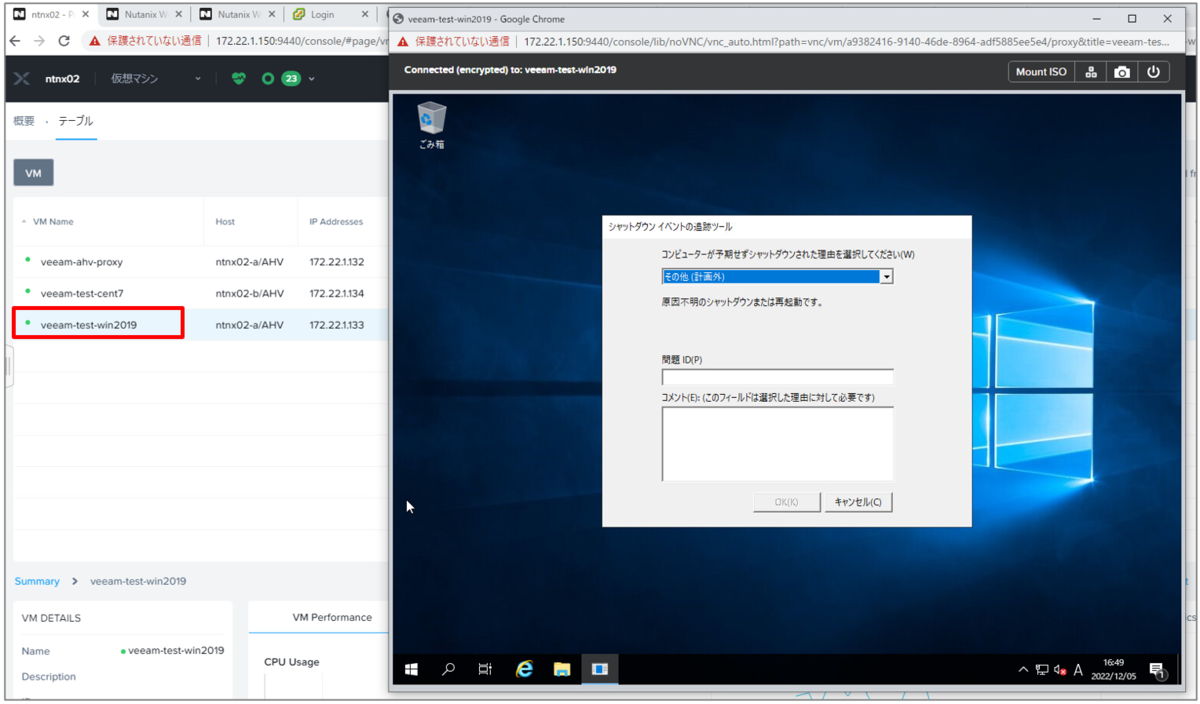The image size is (1200, 704).
Task: Switch to the ntnx02 browser tab
Action: [x=50, y=15]
